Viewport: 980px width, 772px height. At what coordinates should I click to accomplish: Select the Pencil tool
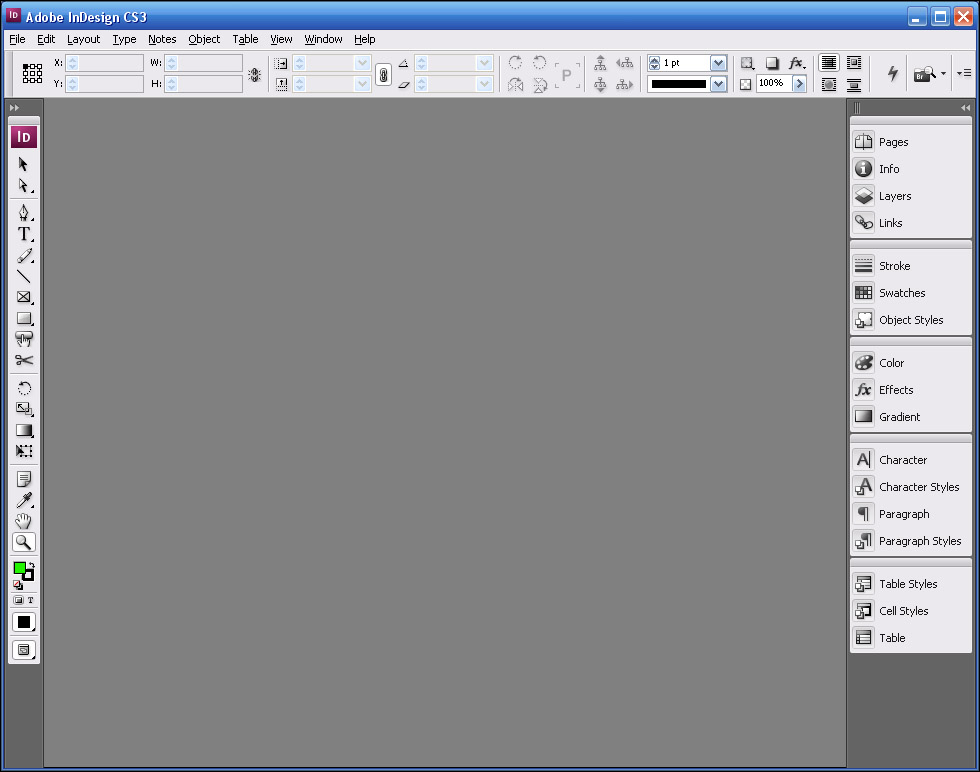pyautogui.click(x=24, y=255)
